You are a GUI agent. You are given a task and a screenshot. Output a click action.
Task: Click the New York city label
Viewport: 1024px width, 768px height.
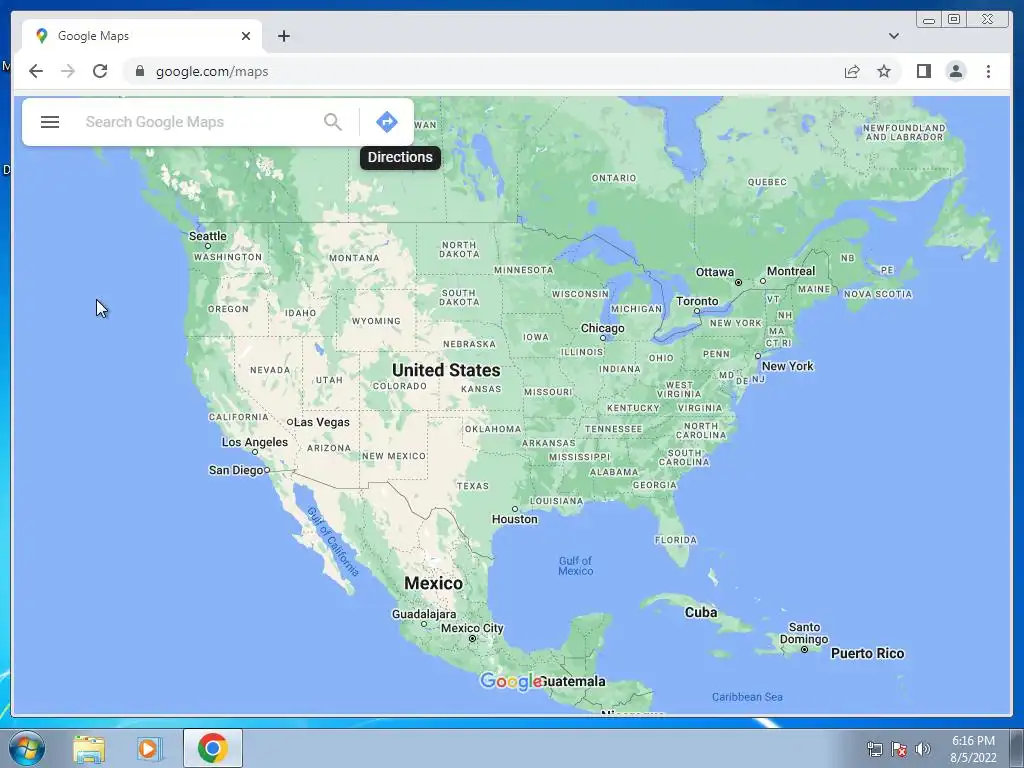788,366
